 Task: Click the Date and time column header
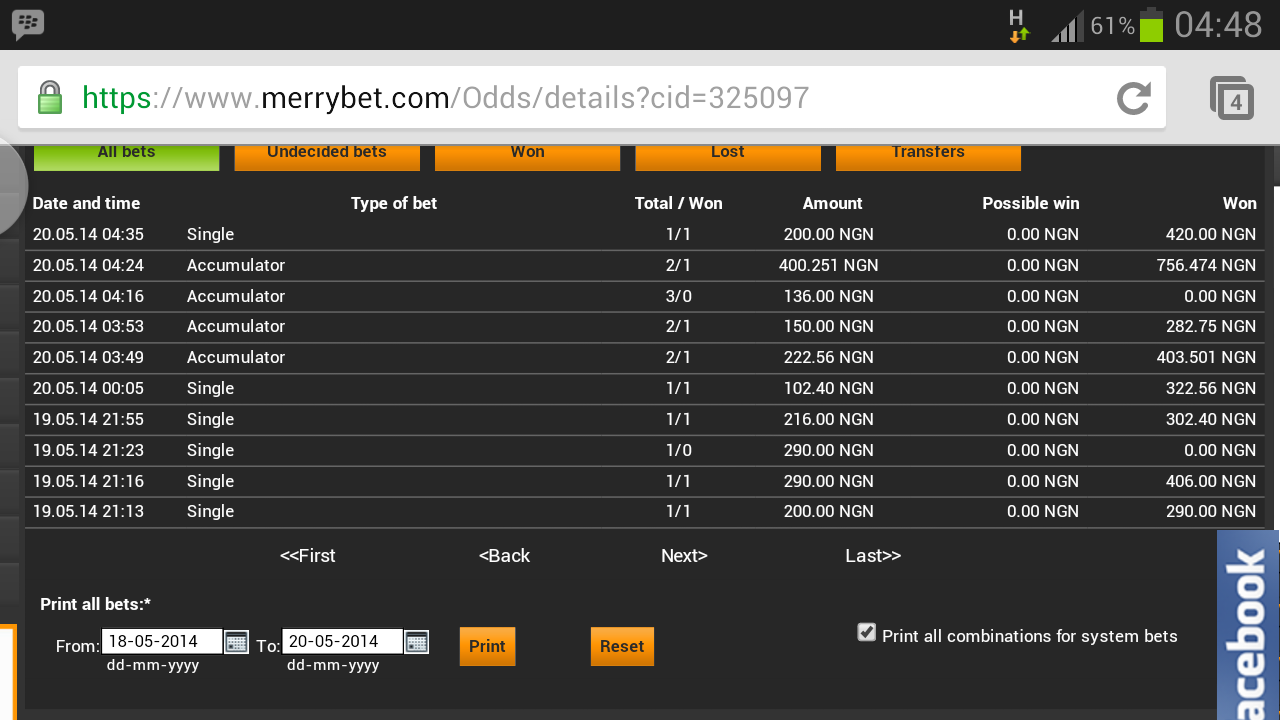pyautogui.click(x=86, y=203)
